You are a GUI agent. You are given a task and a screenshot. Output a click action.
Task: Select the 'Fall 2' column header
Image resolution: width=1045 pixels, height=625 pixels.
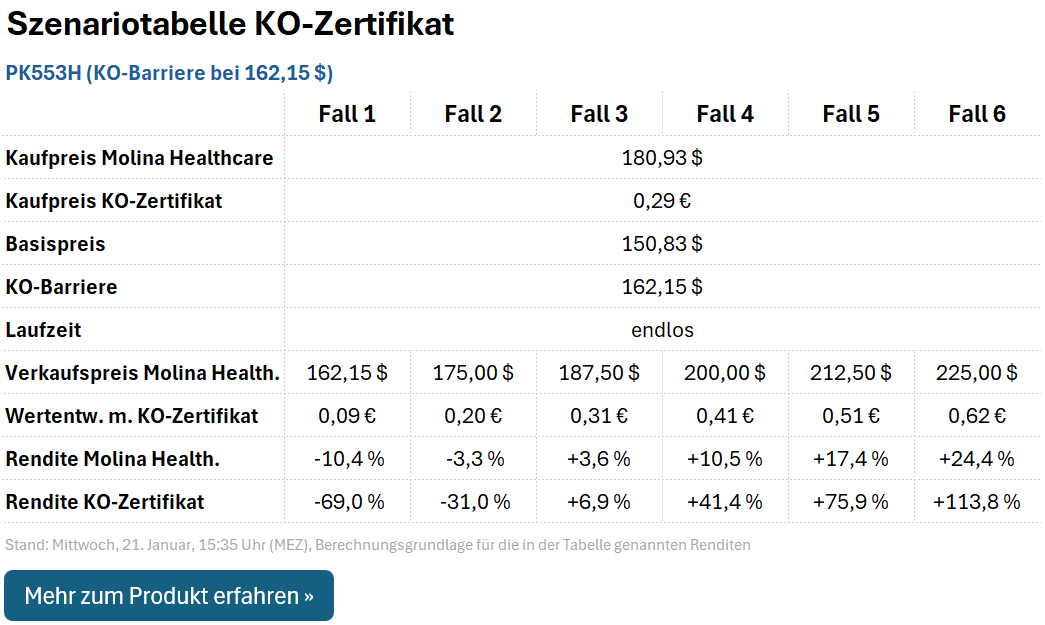point(473,114)
